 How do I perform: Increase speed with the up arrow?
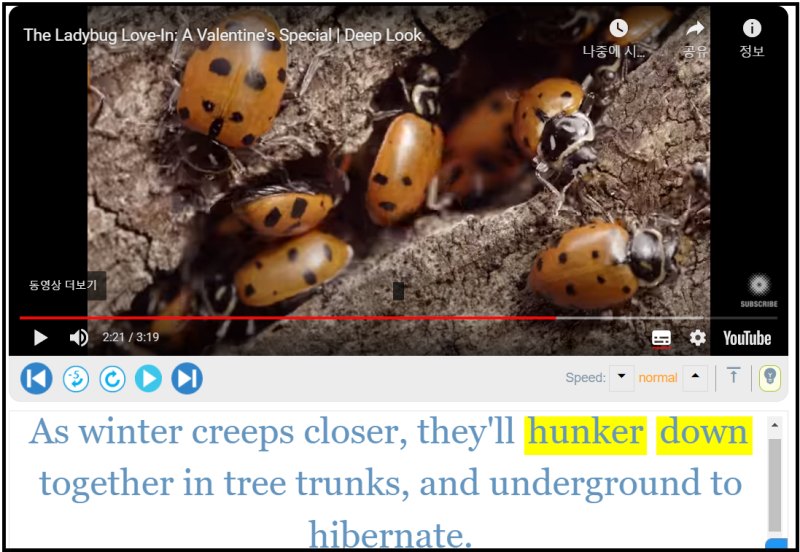click(x=695, y=378)
